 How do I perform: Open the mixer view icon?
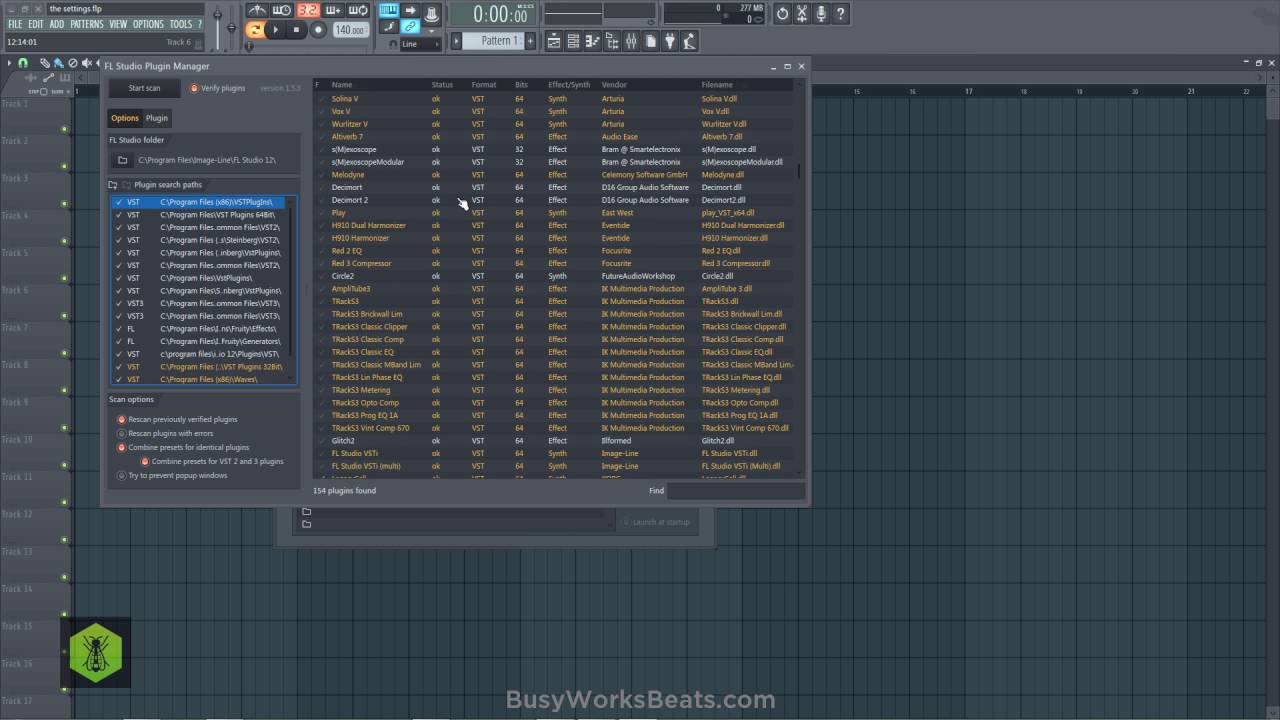(631, 41)
